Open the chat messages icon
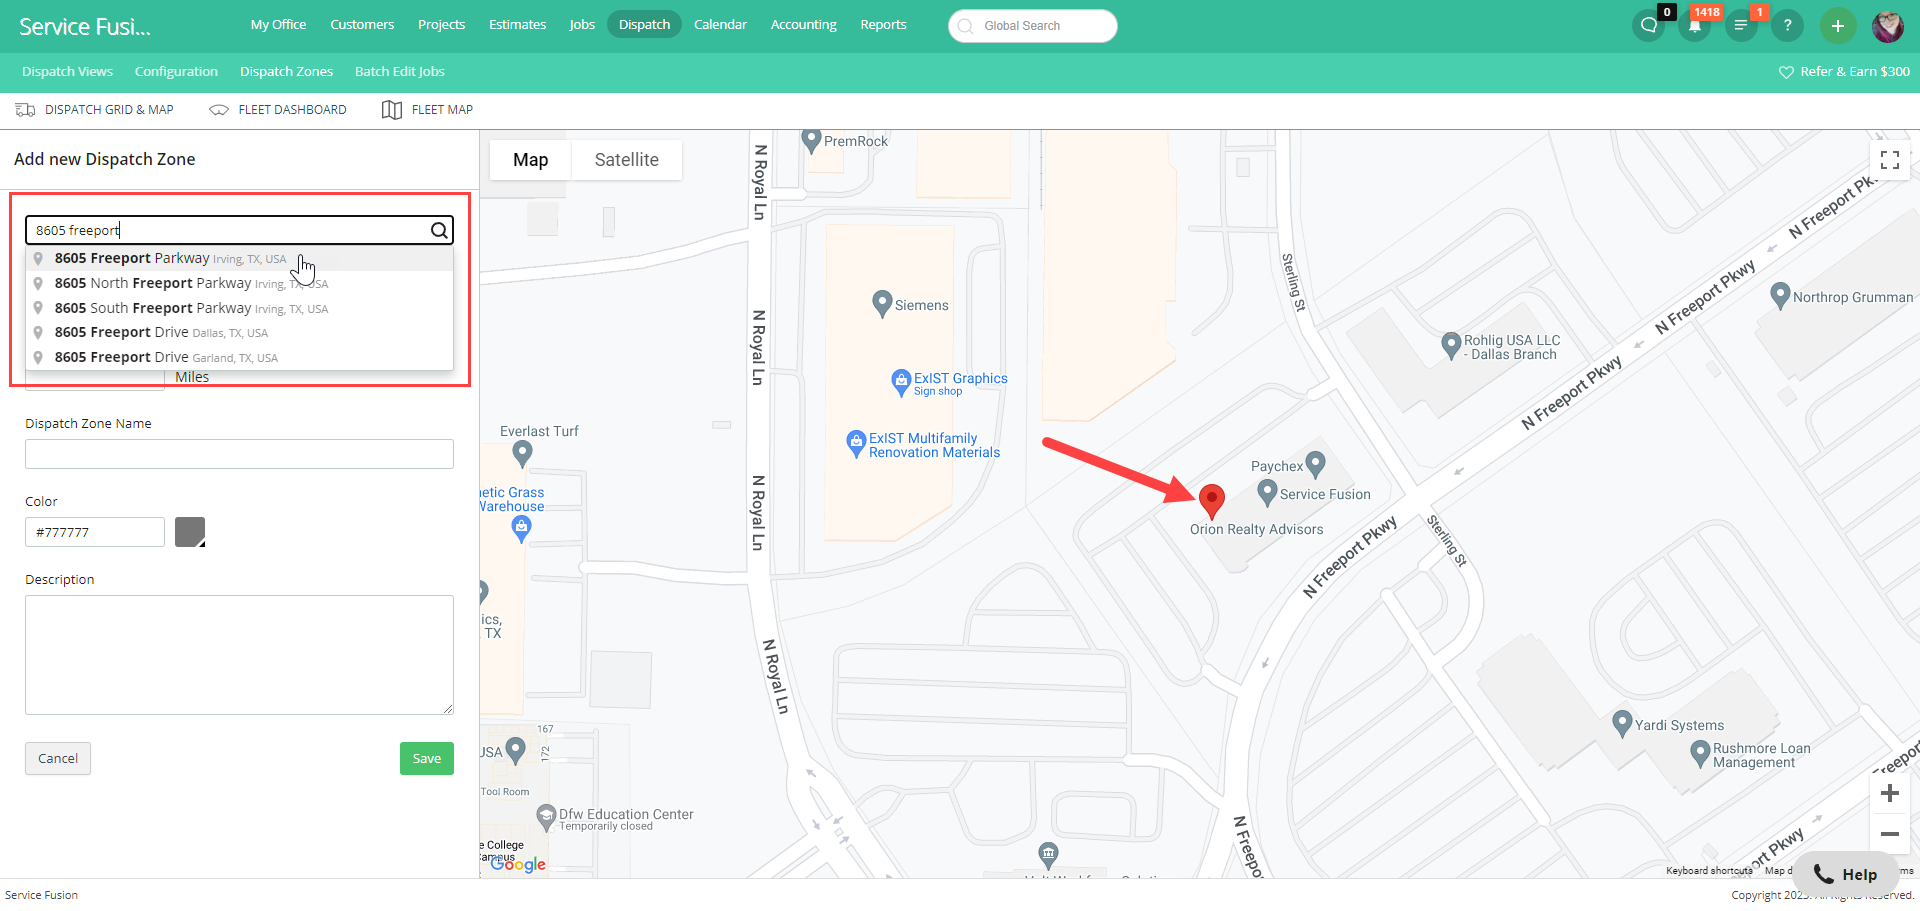The width and height of the screenshot is (1920, 911). coord(1649,26)
